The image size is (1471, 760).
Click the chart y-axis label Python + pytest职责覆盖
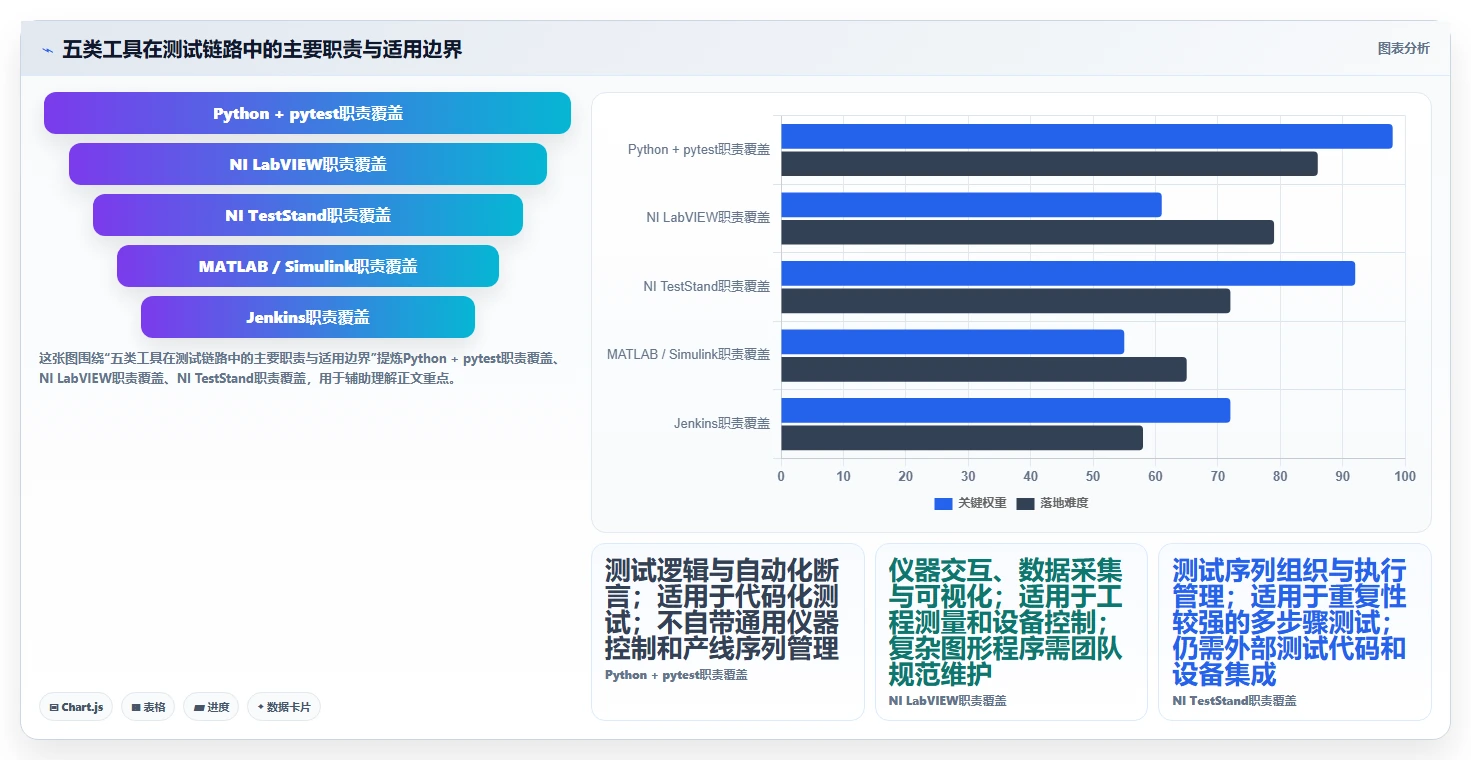[699, 149]
